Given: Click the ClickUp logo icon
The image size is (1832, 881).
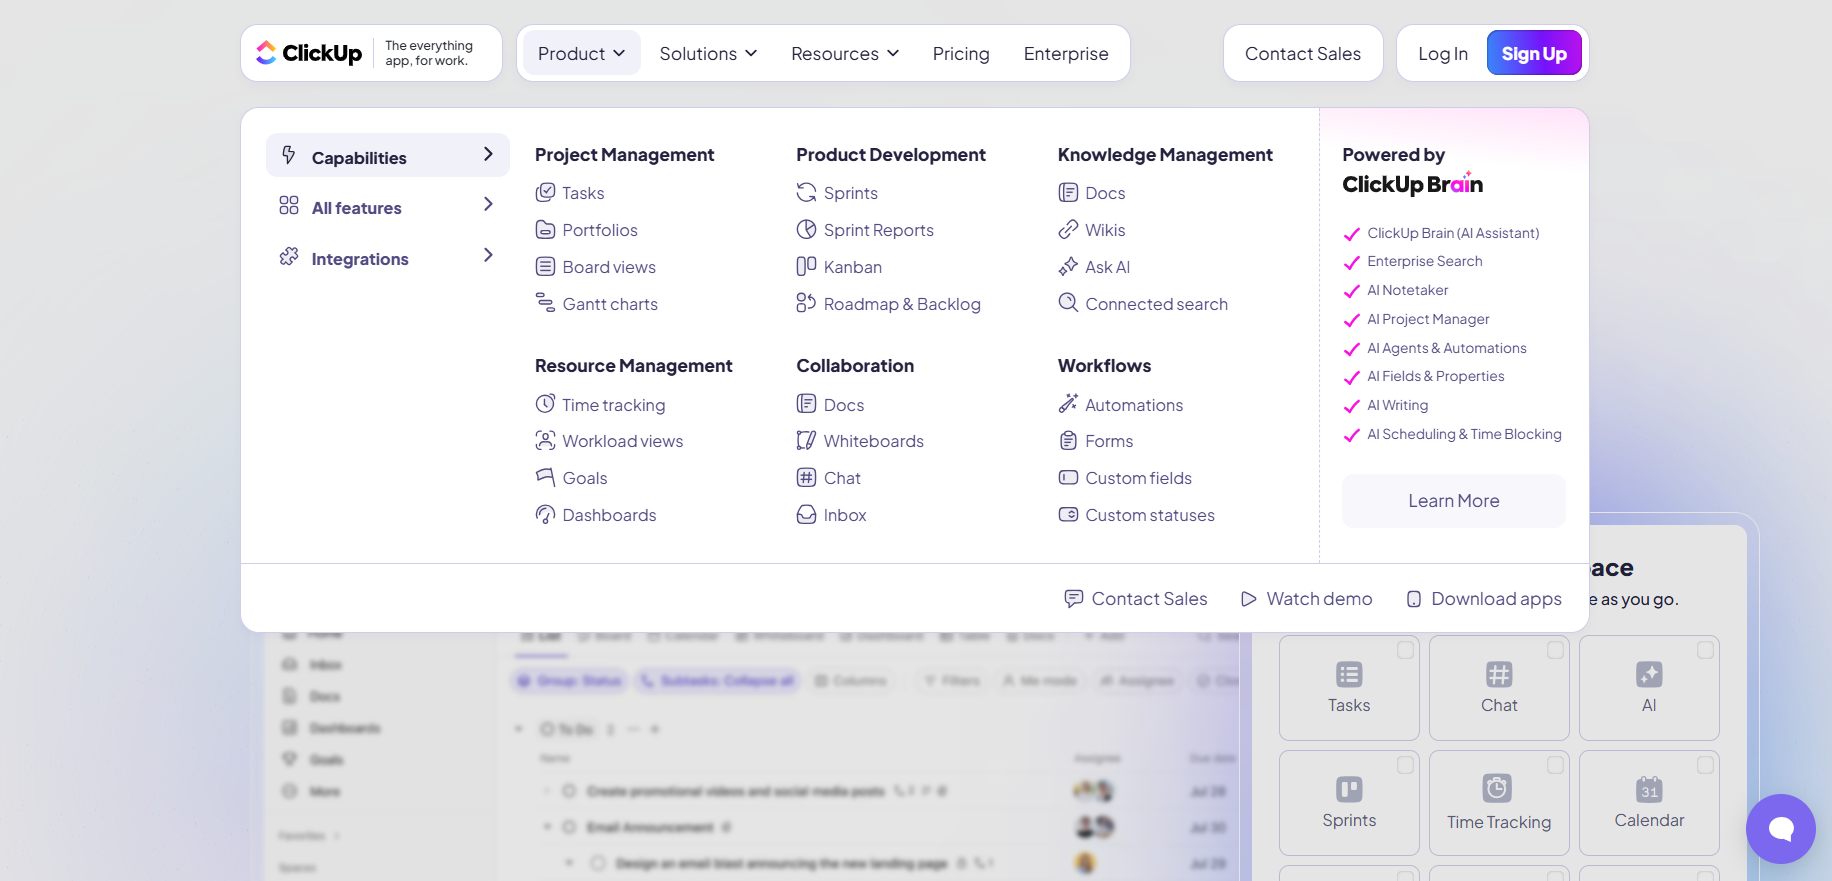Looking at the screenshot, I should pyautogui.click(x=266, y=53).
